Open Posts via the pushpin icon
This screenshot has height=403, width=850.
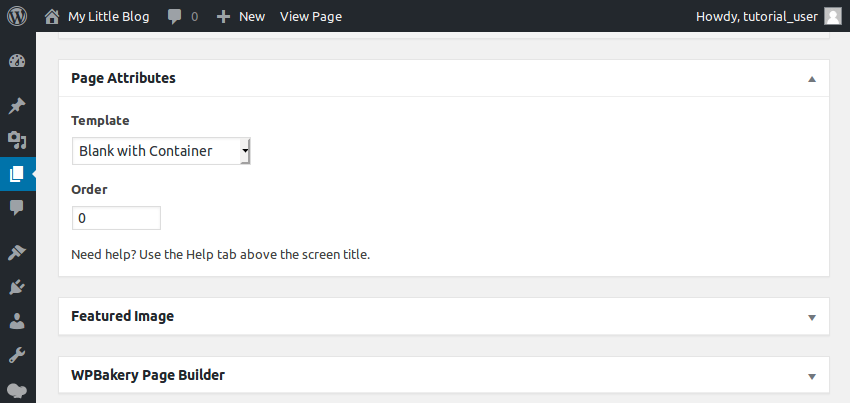coord(17,106)
